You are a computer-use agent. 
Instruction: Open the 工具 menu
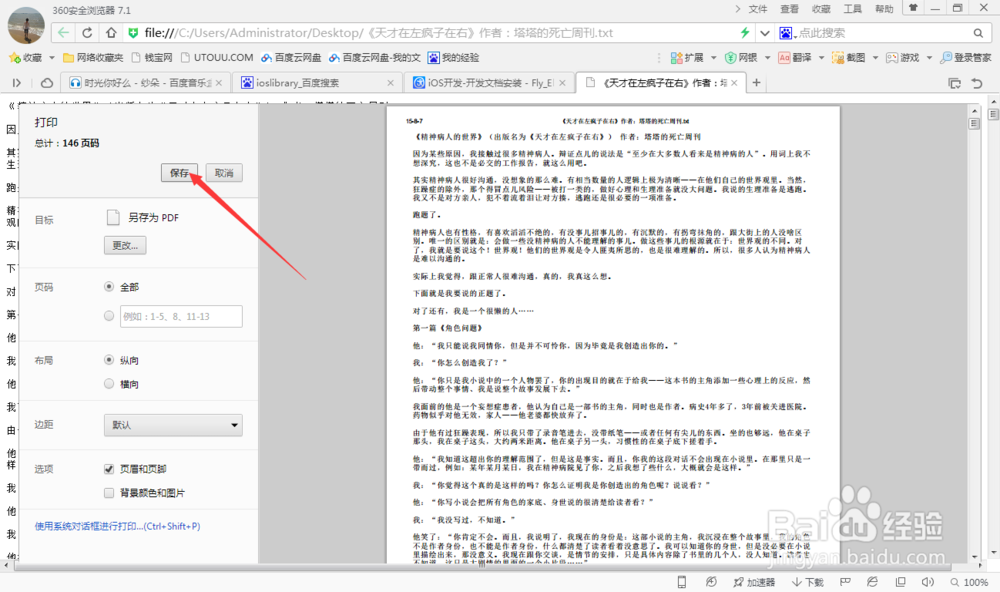click(x=853, y=9)
